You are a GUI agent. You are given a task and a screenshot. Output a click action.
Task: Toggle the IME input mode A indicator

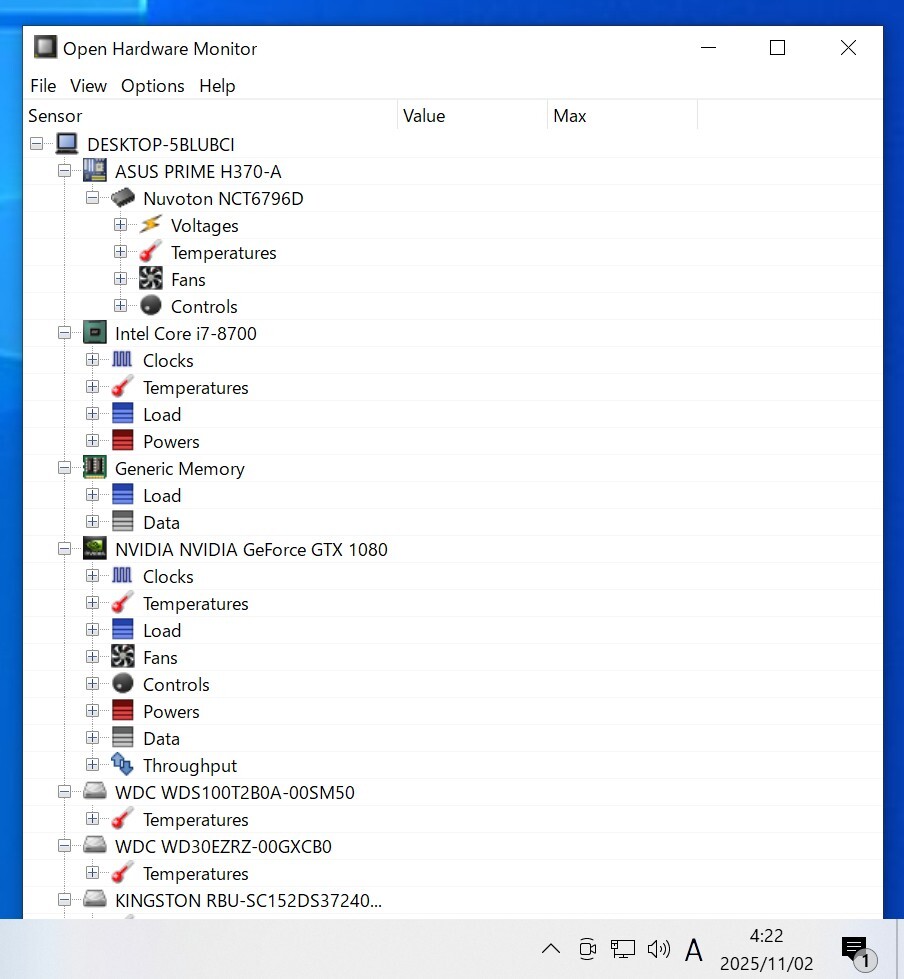(x=694, y=950)
